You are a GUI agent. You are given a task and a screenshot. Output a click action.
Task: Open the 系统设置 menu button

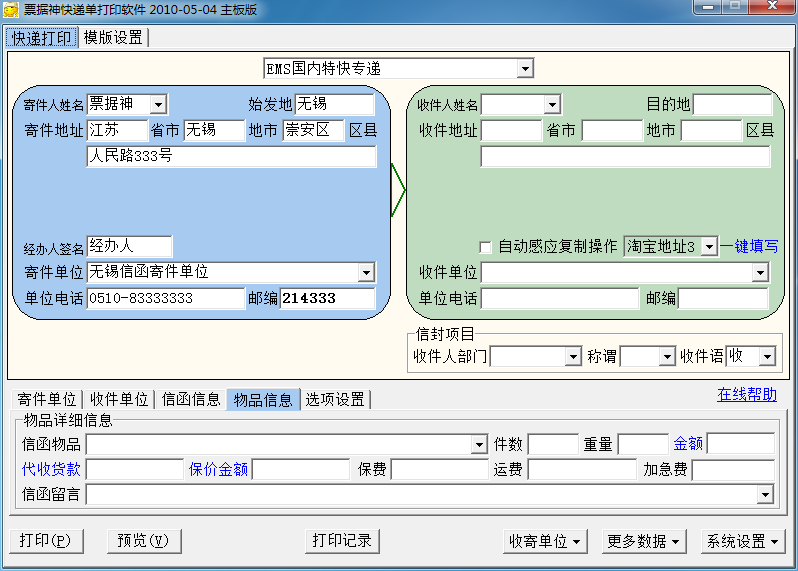[743, 541]
